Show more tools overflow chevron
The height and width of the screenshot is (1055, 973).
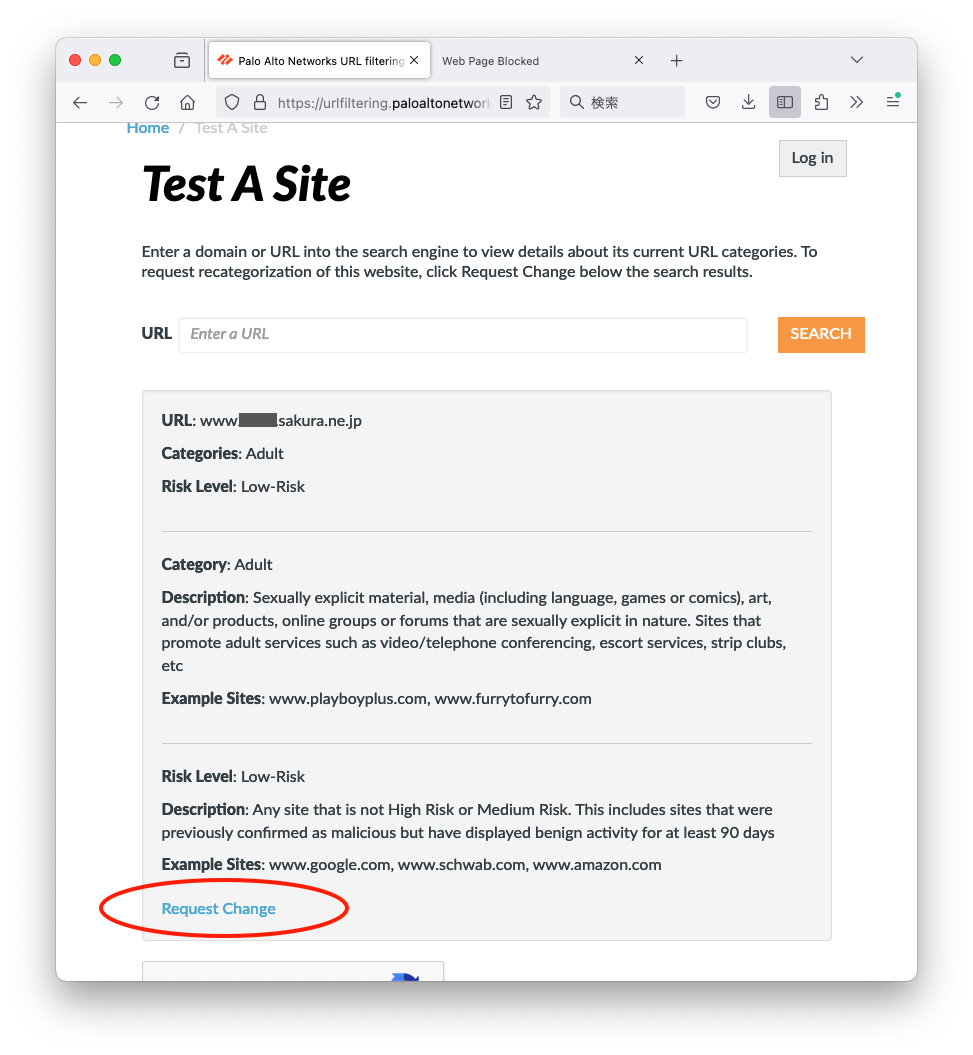857,102
